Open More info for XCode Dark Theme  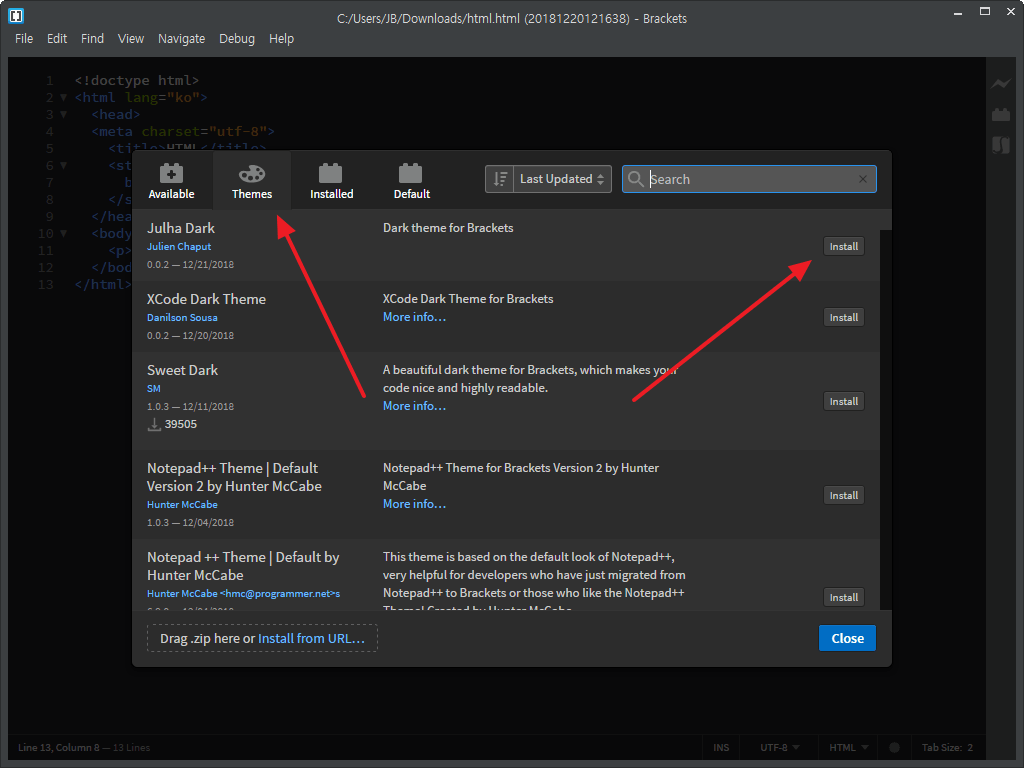415,317
